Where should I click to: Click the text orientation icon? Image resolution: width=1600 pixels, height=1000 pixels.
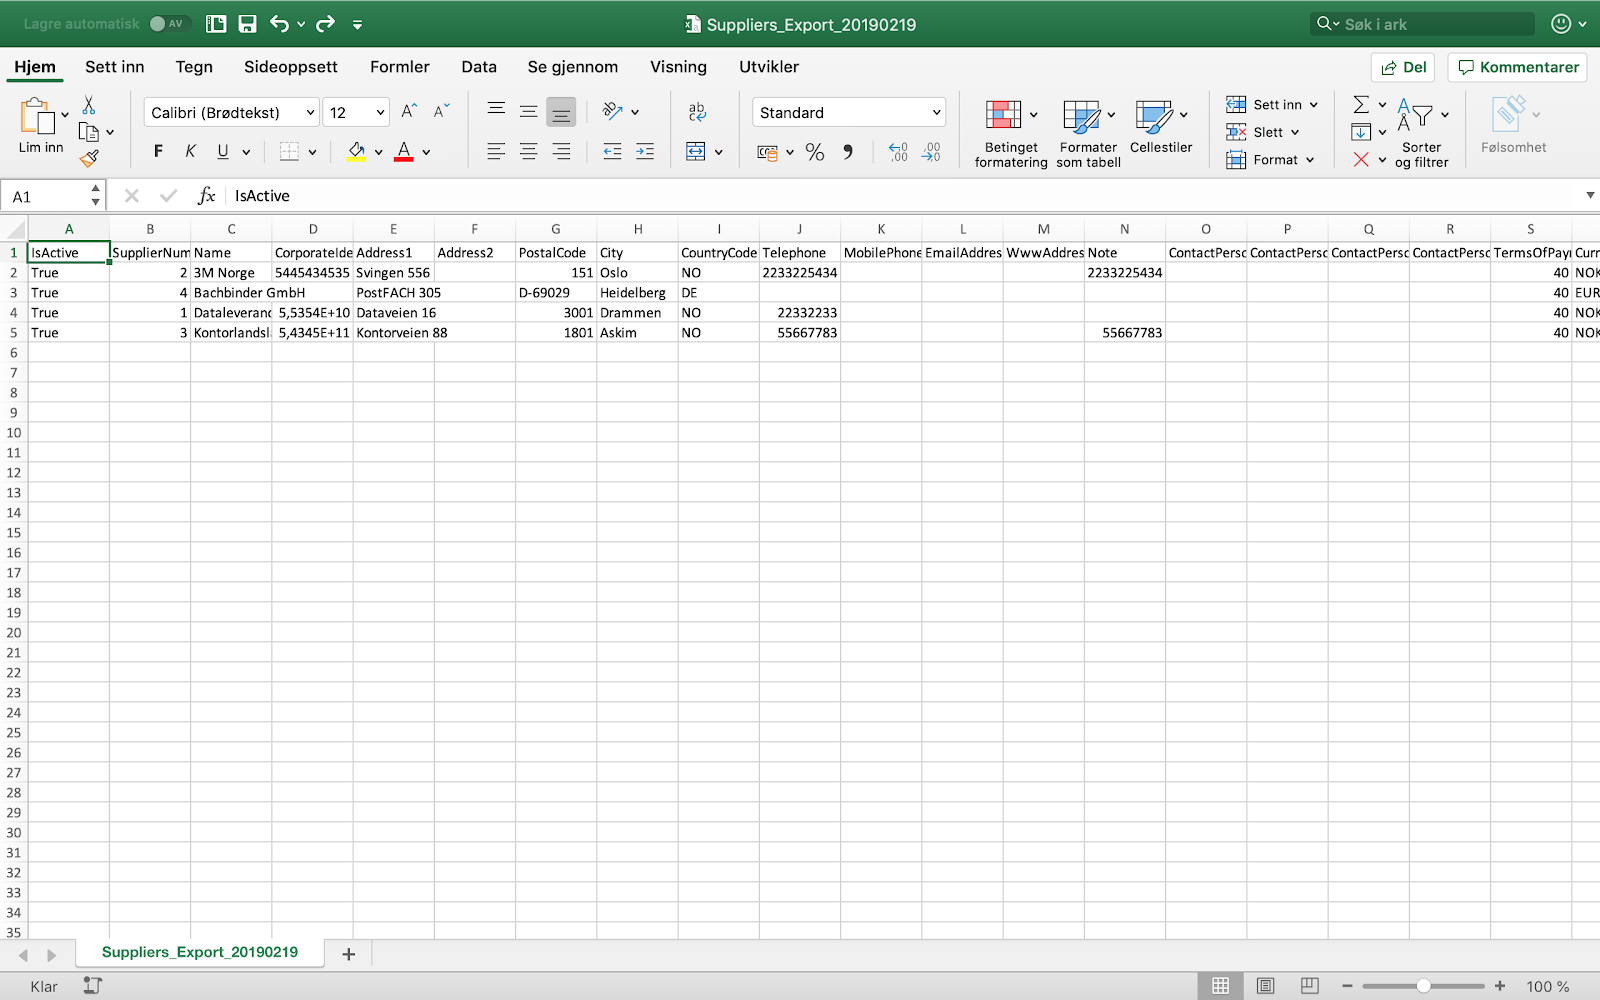pos(613,111)
